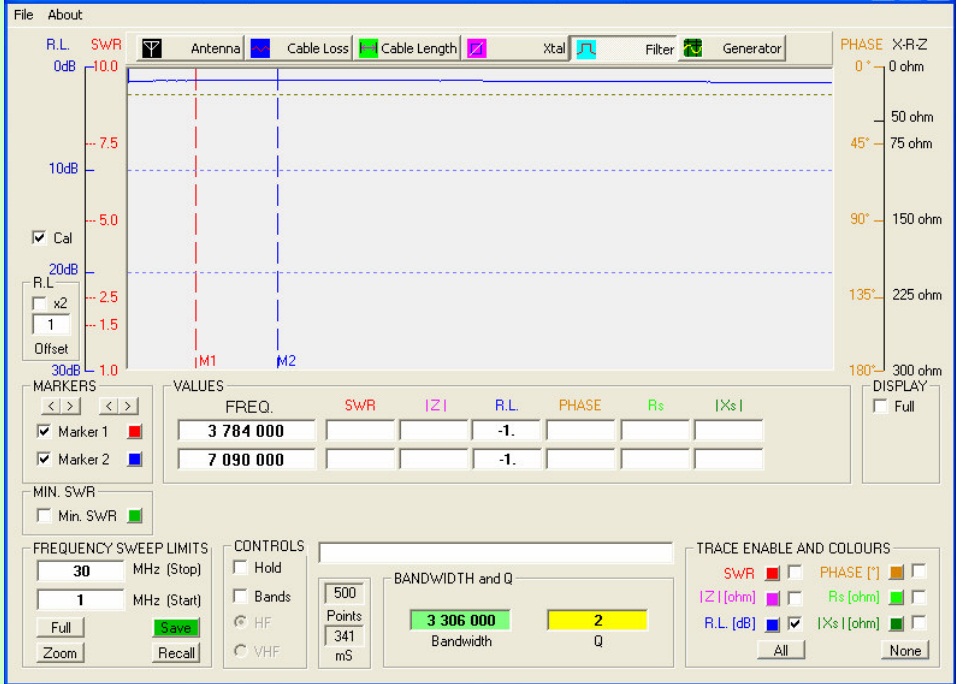The image size is (961, 684).
Task: Switch to Xtal mode icon
Action: point(478,48)
